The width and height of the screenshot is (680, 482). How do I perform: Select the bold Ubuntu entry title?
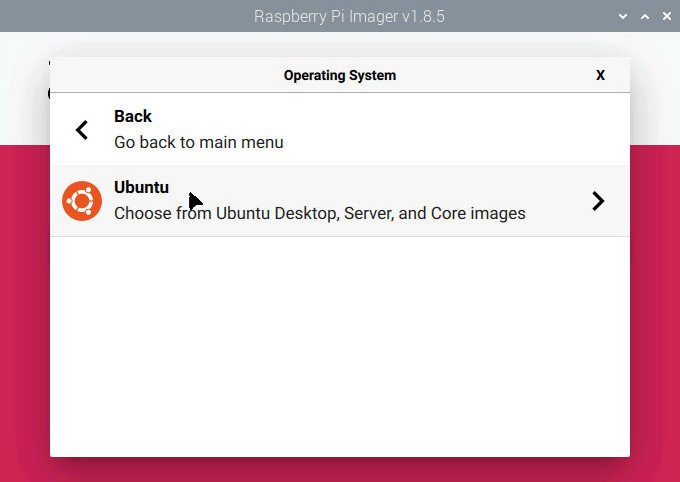(141, 187)
